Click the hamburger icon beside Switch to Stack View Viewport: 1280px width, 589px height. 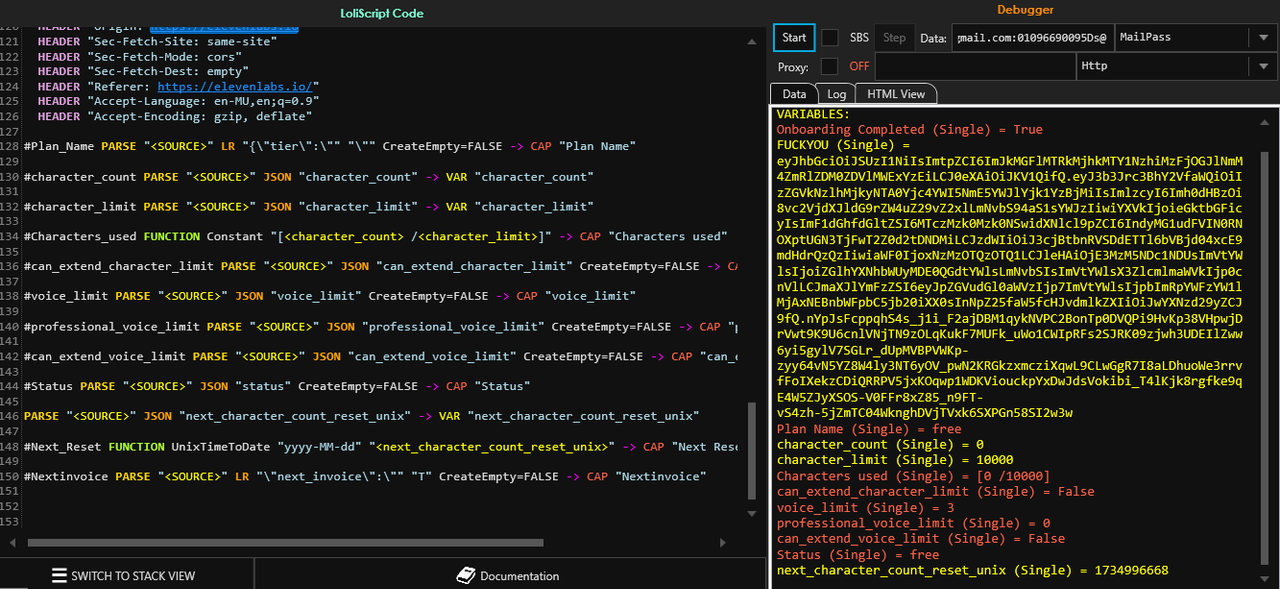[x=59, y=576]
